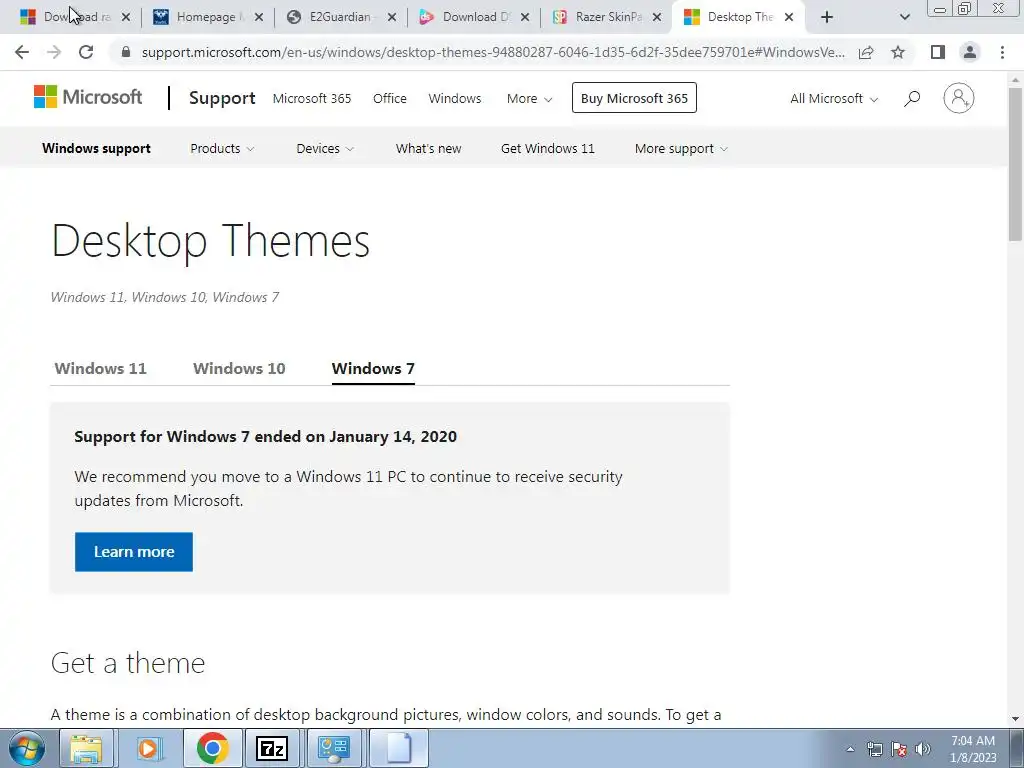Click the address bar URL field
The width and height of the screenshot is (1024, 768).
coord(493,52)
